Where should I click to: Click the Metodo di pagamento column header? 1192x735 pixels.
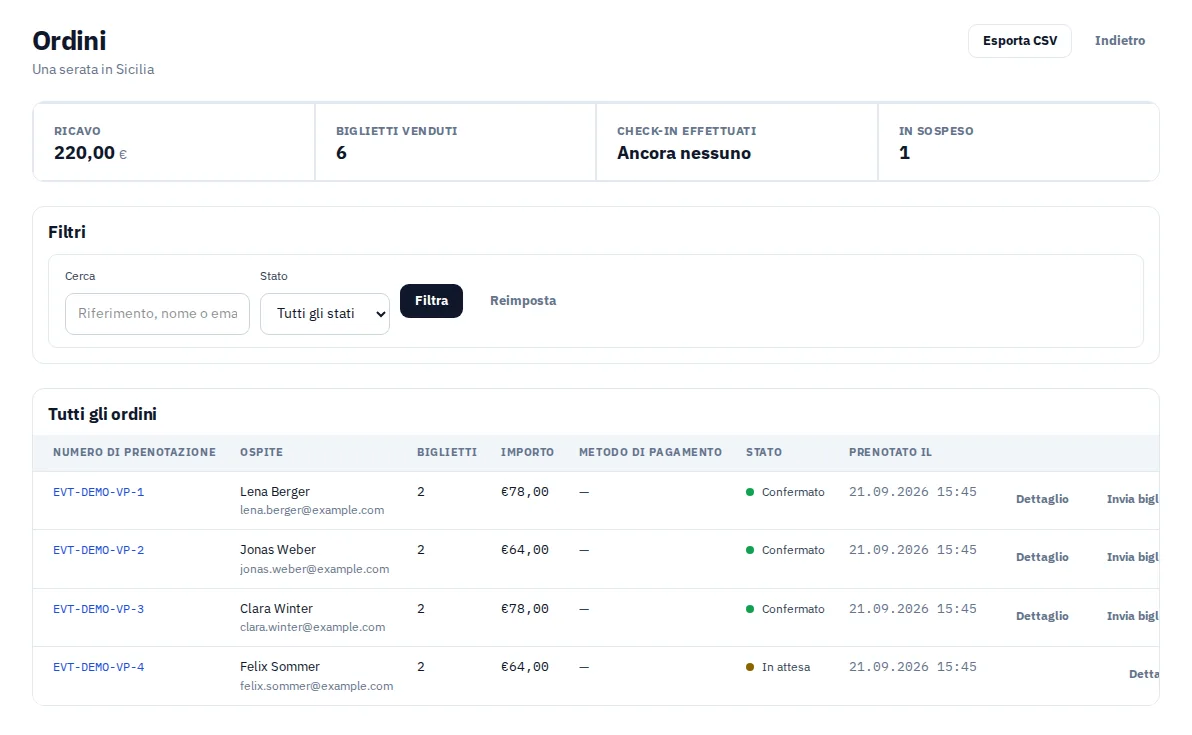[x=651, y=452]
